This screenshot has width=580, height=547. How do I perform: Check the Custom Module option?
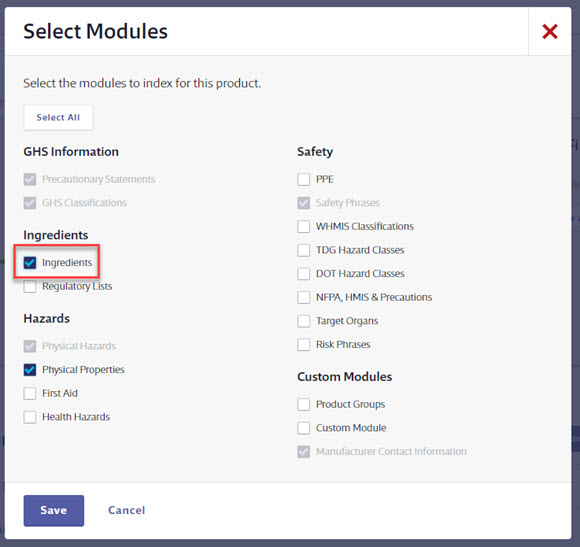[304, 428]
